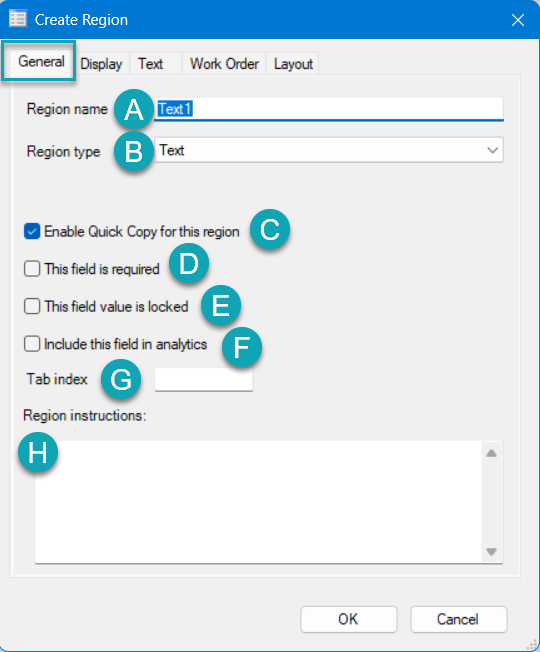Open the Region type dropdown

(x=329, y=150)
